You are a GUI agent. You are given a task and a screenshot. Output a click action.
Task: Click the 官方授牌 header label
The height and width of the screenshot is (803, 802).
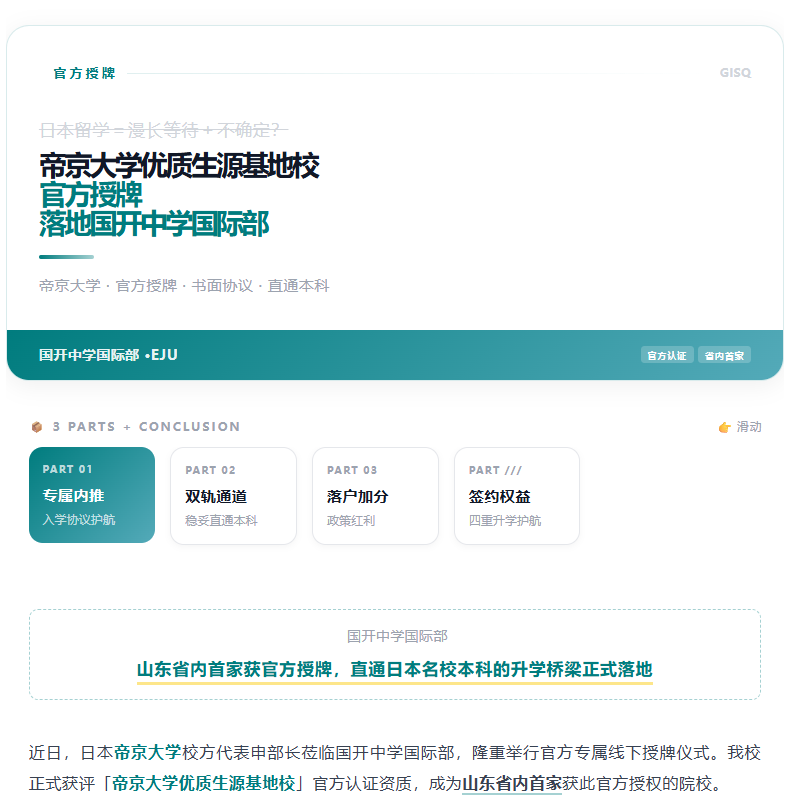[85, 73]
